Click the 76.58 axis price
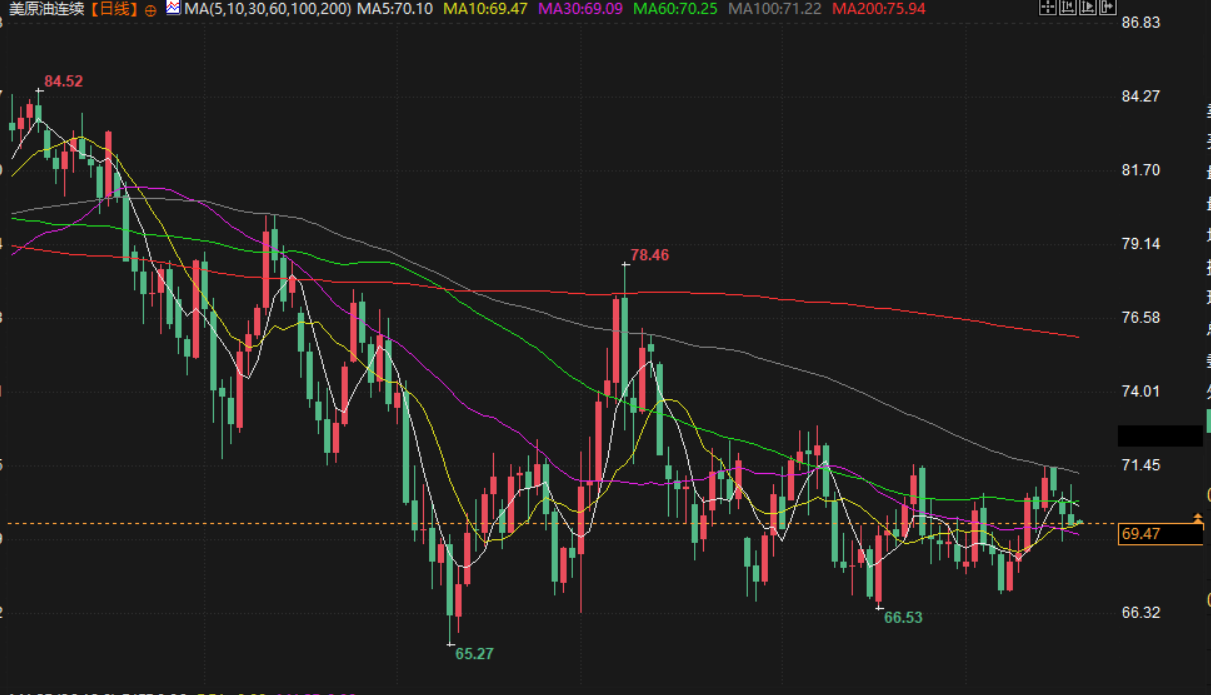Viewport: 1211px width, 695px height. click(1141, 317)
